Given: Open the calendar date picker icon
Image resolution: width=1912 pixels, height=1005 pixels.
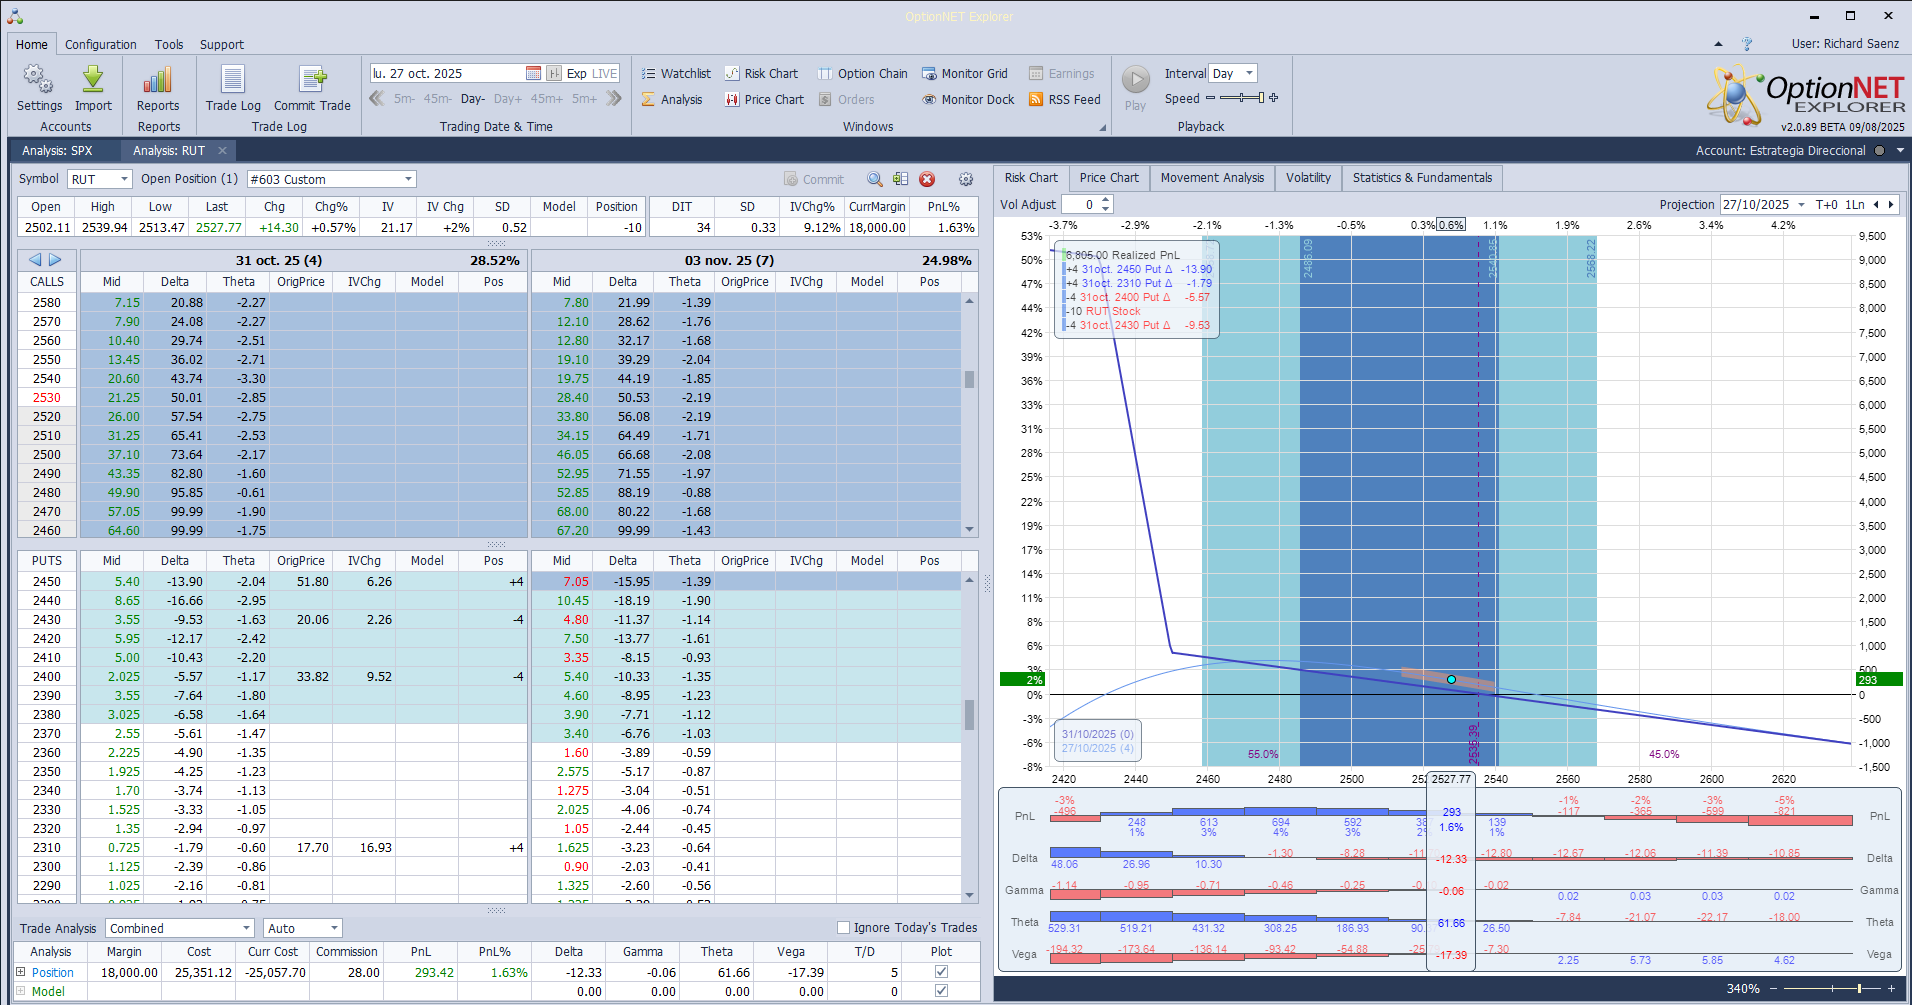Looking at the screenshot, I should [533, 73].
